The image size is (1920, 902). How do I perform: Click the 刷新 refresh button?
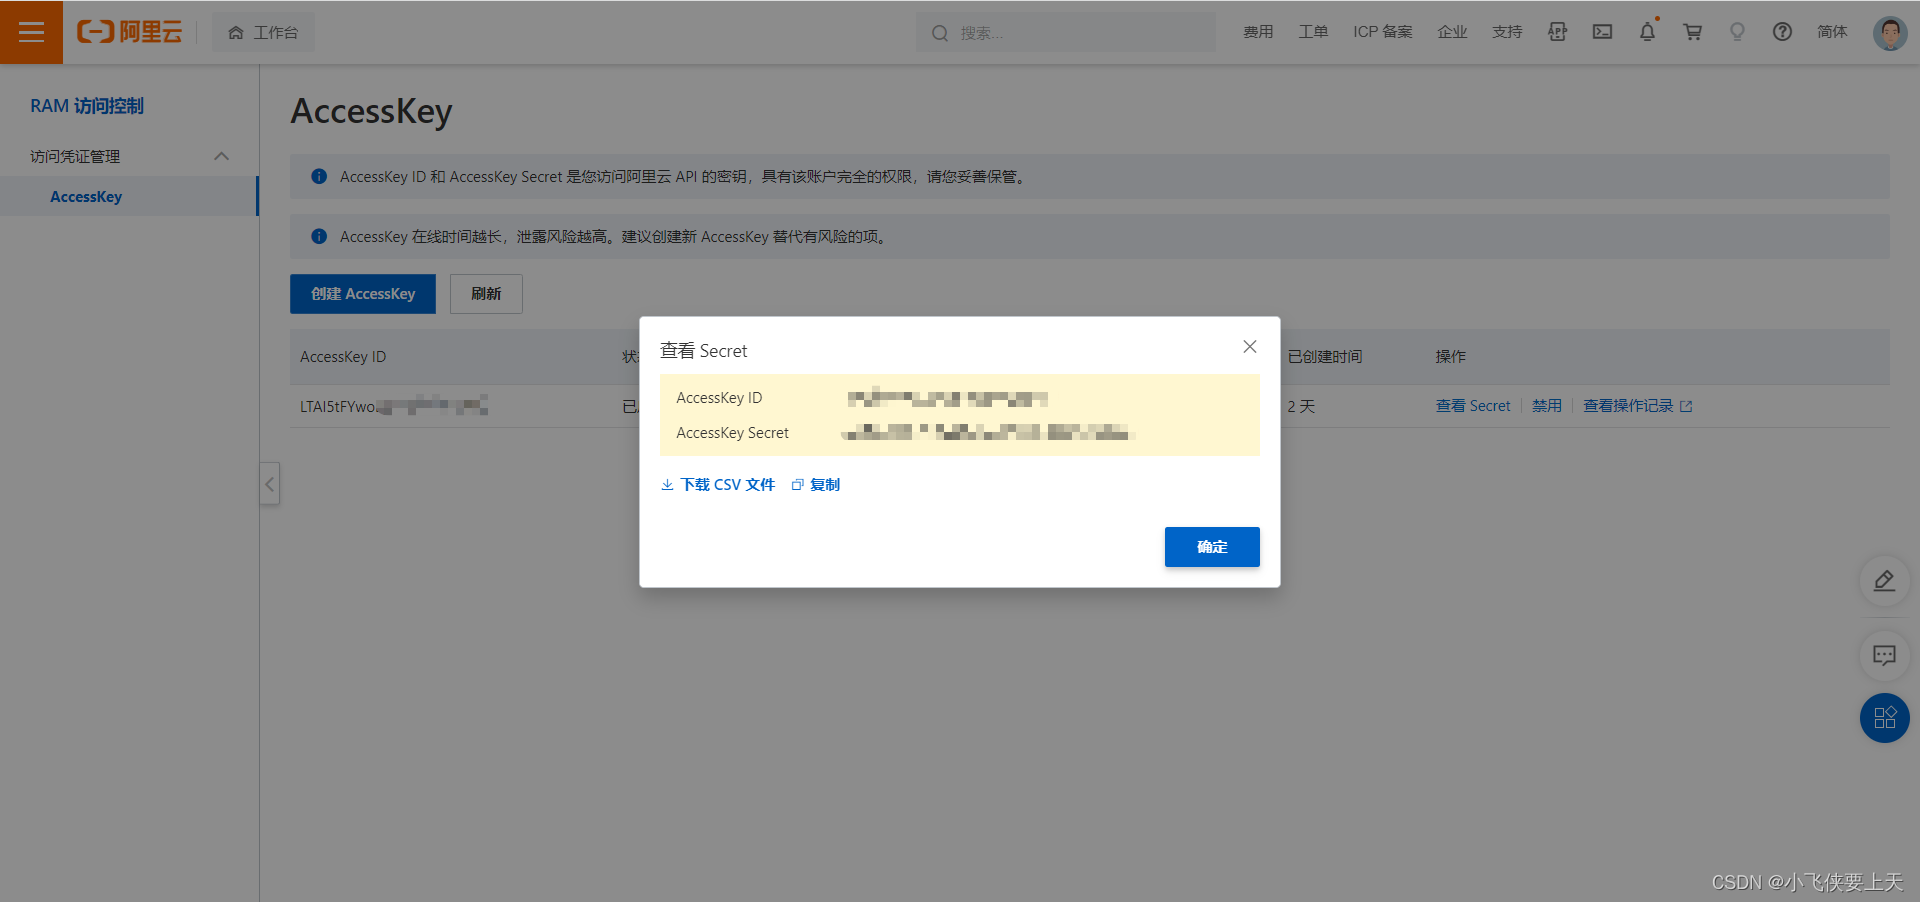point(486,294)
